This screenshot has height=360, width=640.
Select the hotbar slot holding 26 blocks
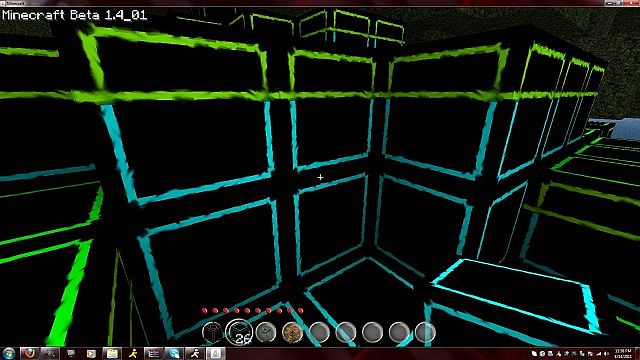[x=239, y=332]
